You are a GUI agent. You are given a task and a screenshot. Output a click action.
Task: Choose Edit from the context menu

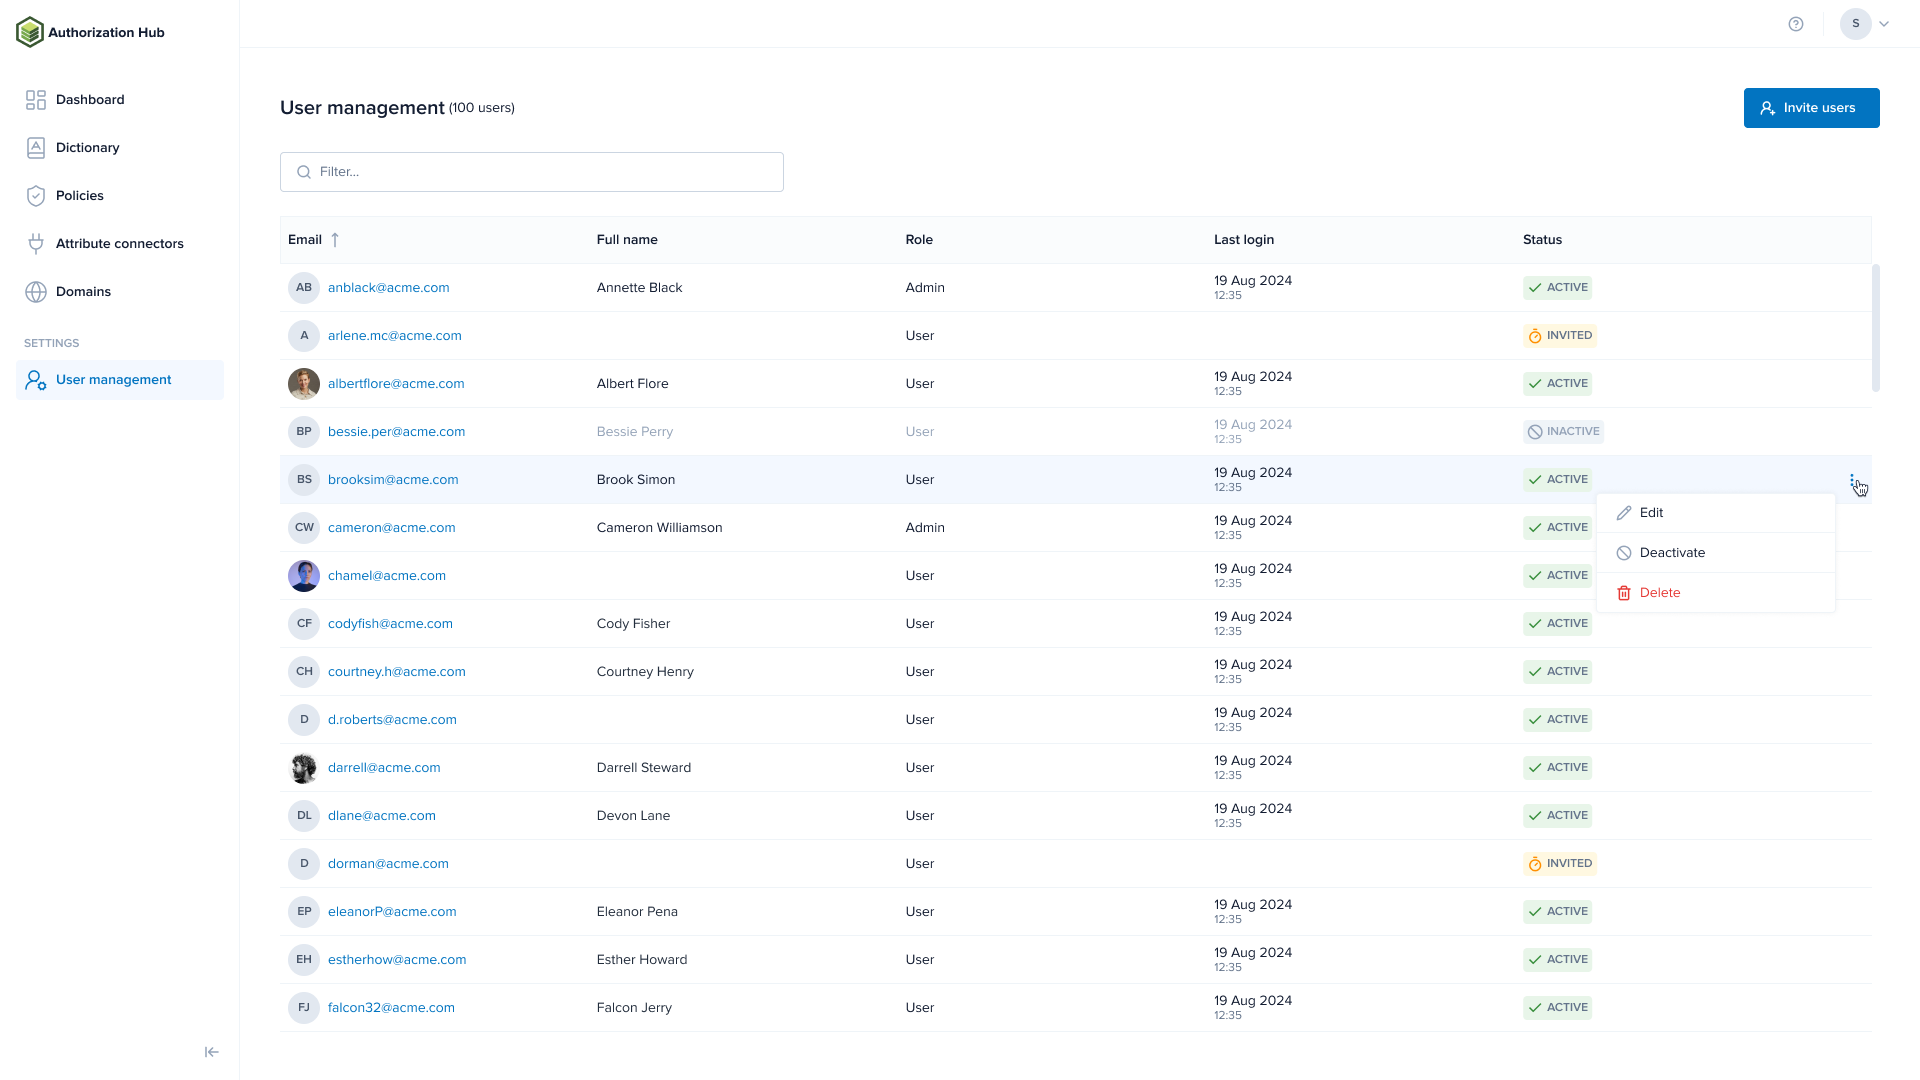pyautogui.click(x=1652, y=513)
